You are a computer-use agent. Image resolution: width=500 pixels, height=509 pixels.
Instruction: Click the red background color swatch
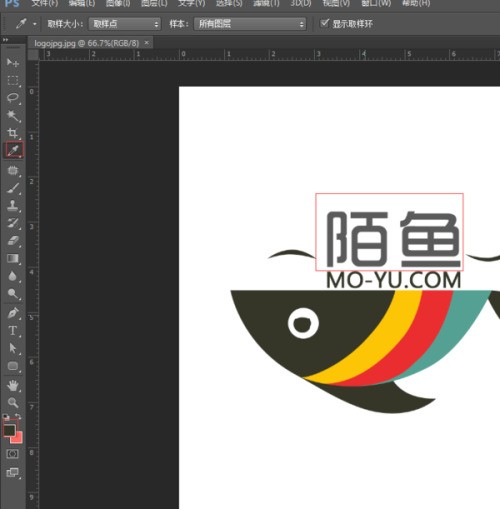pos(18,438)
